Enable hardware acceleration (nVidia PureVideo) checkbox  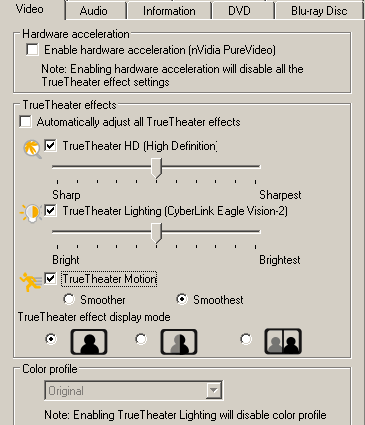point(32,50)
